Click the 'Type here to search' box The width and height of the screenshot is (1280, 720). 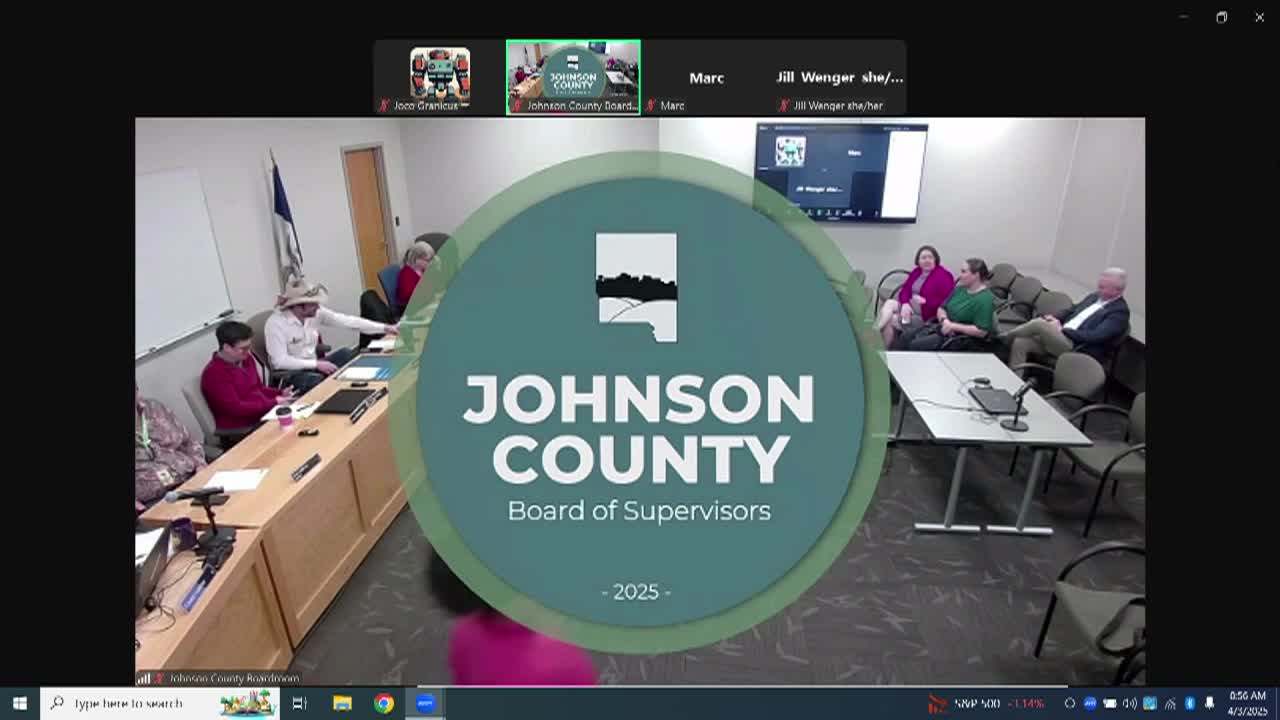coord(160,703)
